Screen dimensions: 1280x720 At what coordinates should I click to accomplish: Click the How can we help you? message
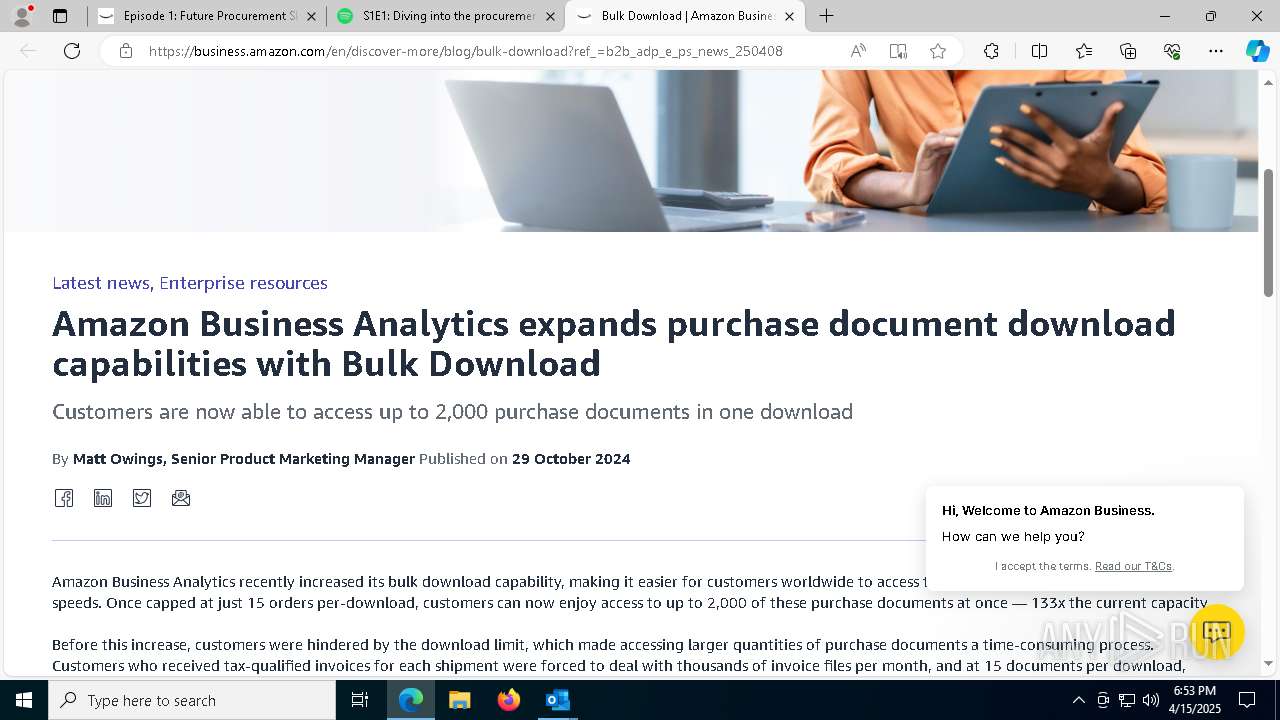click(1013, 537)
